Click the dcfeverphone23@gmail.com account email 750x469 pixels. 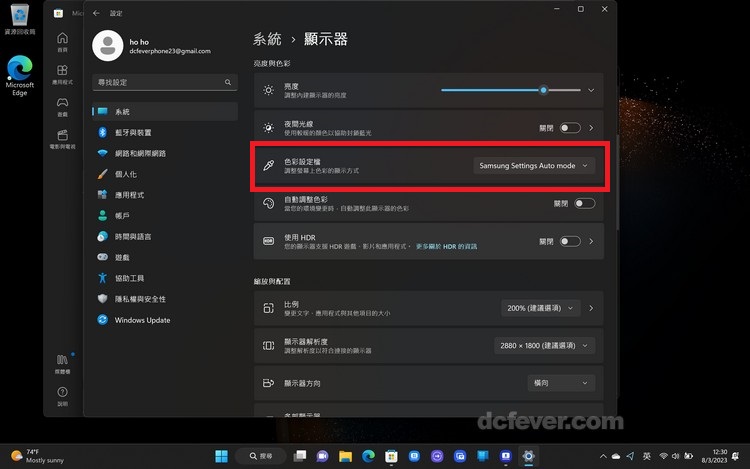point(170,51)
